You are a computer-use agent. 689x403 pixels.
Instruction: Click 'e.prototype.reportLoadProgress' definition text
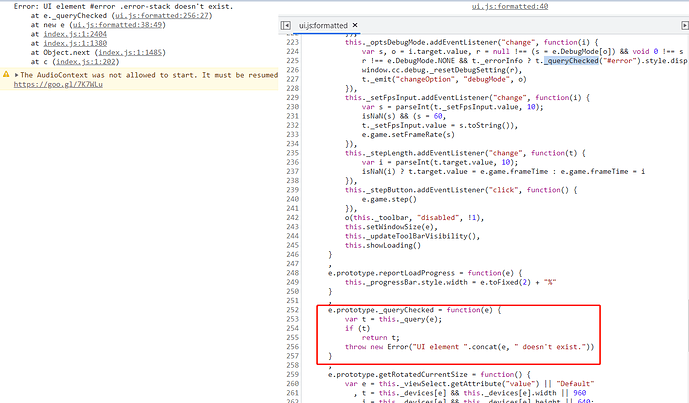click(x=391, y=273)
